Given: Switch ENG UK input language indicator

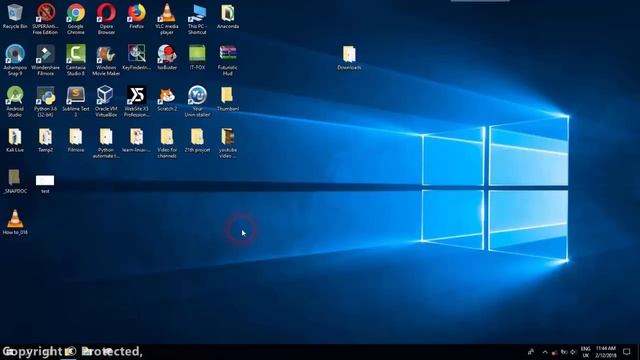Looking at the screenshot, I should (x=586, y=352).
